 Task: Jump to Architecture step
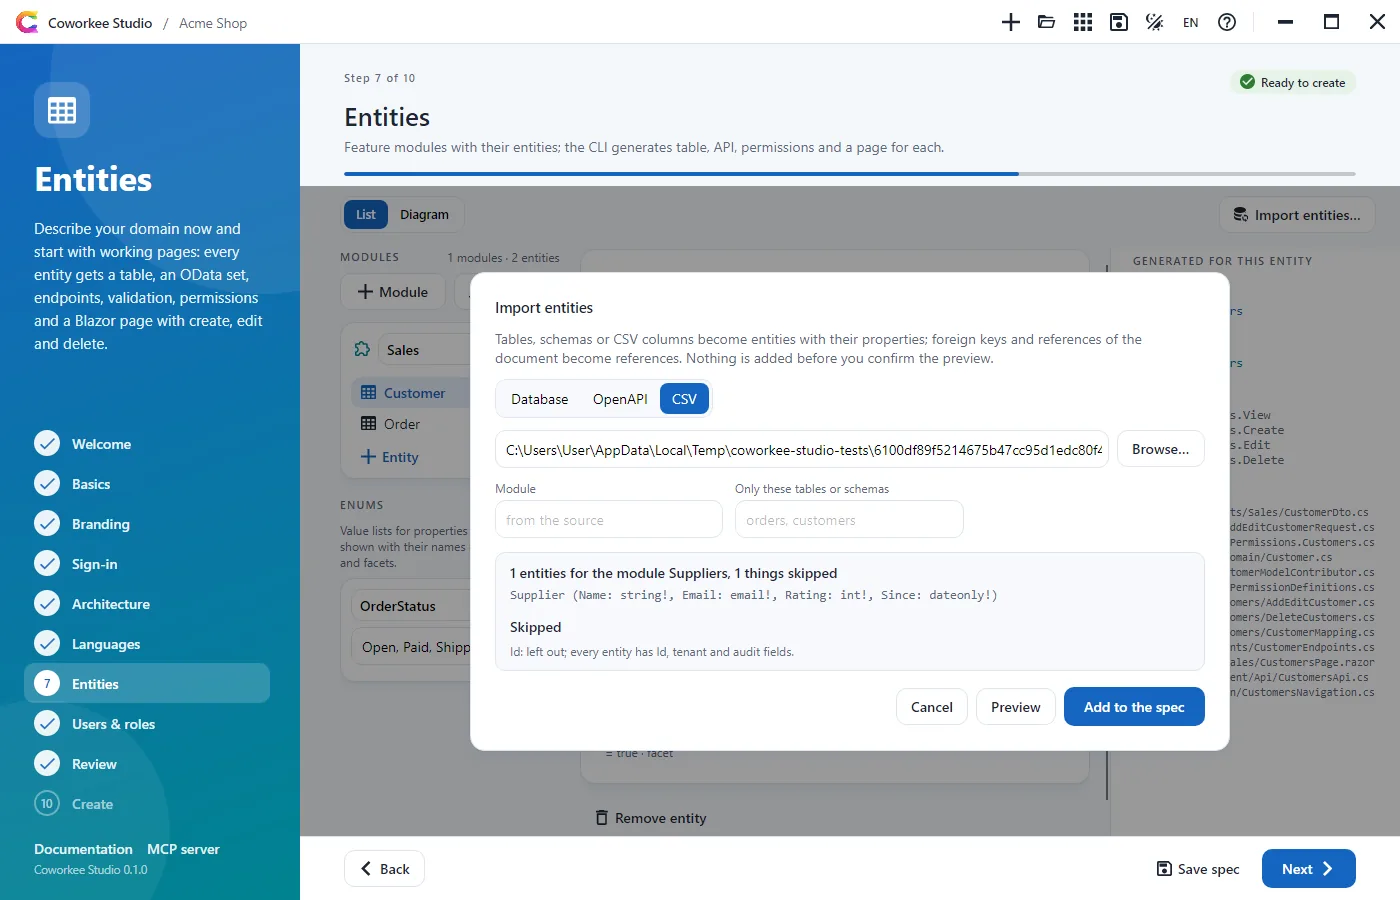[147, 604]
